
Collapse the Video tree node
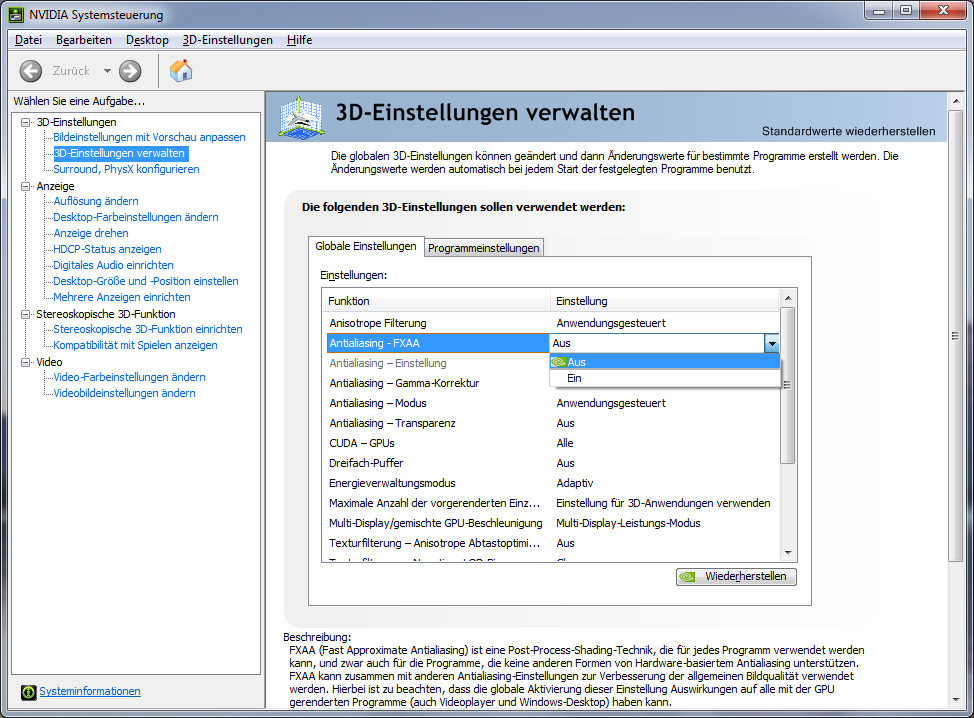[25, 362]
